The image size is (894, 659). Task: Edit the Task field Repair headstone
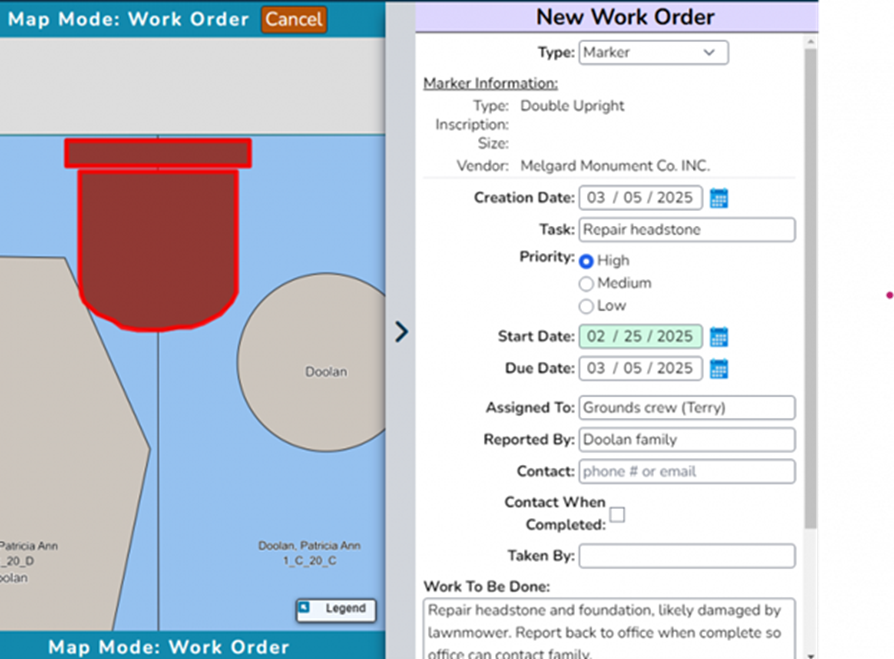[x=687, y=230]
